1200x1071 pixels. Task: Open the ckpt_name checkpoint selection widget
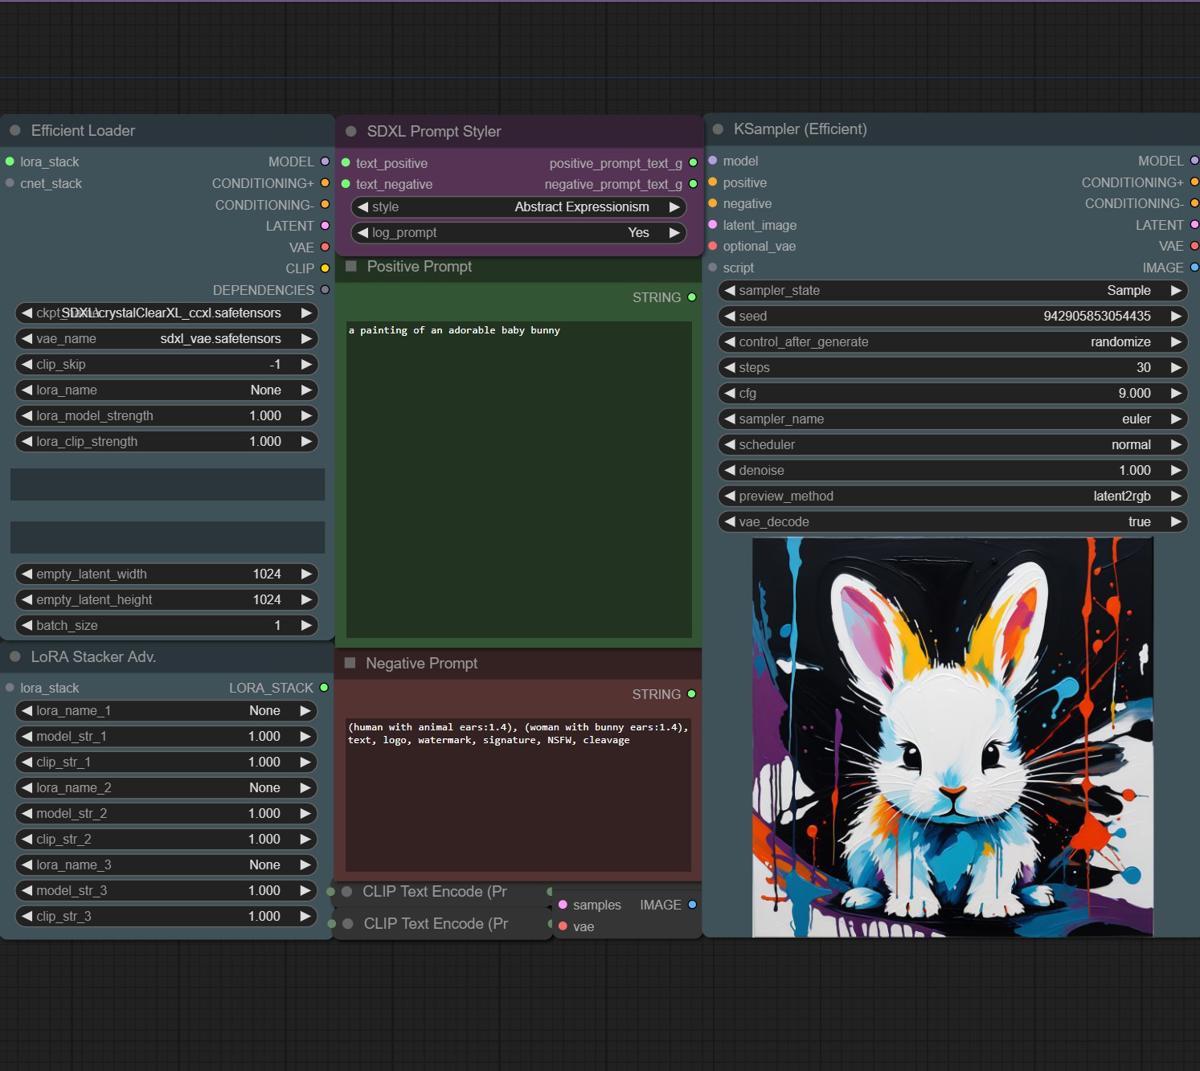(x=166, y=312)
